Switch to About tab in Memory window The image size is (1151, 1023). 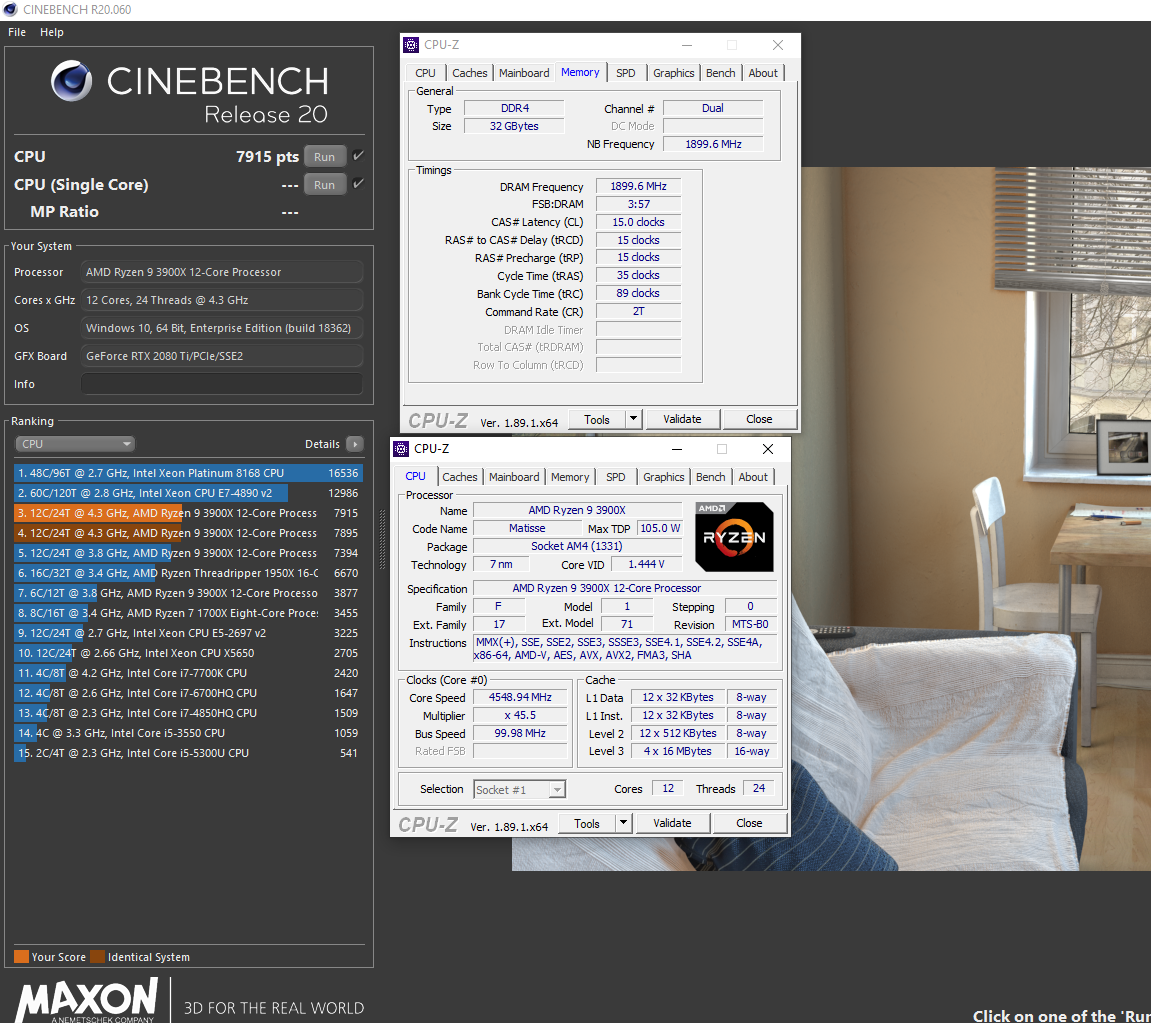(x=763, y=73)
